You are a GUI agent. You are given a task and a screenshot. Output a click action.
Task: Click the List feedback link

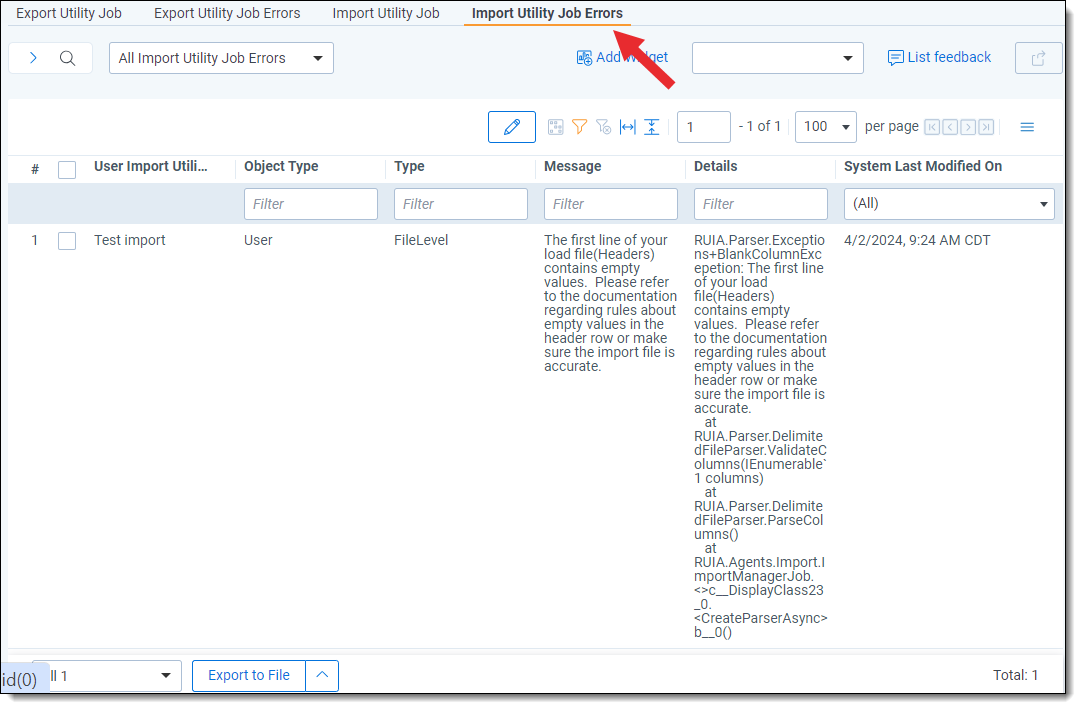(939, 58)
